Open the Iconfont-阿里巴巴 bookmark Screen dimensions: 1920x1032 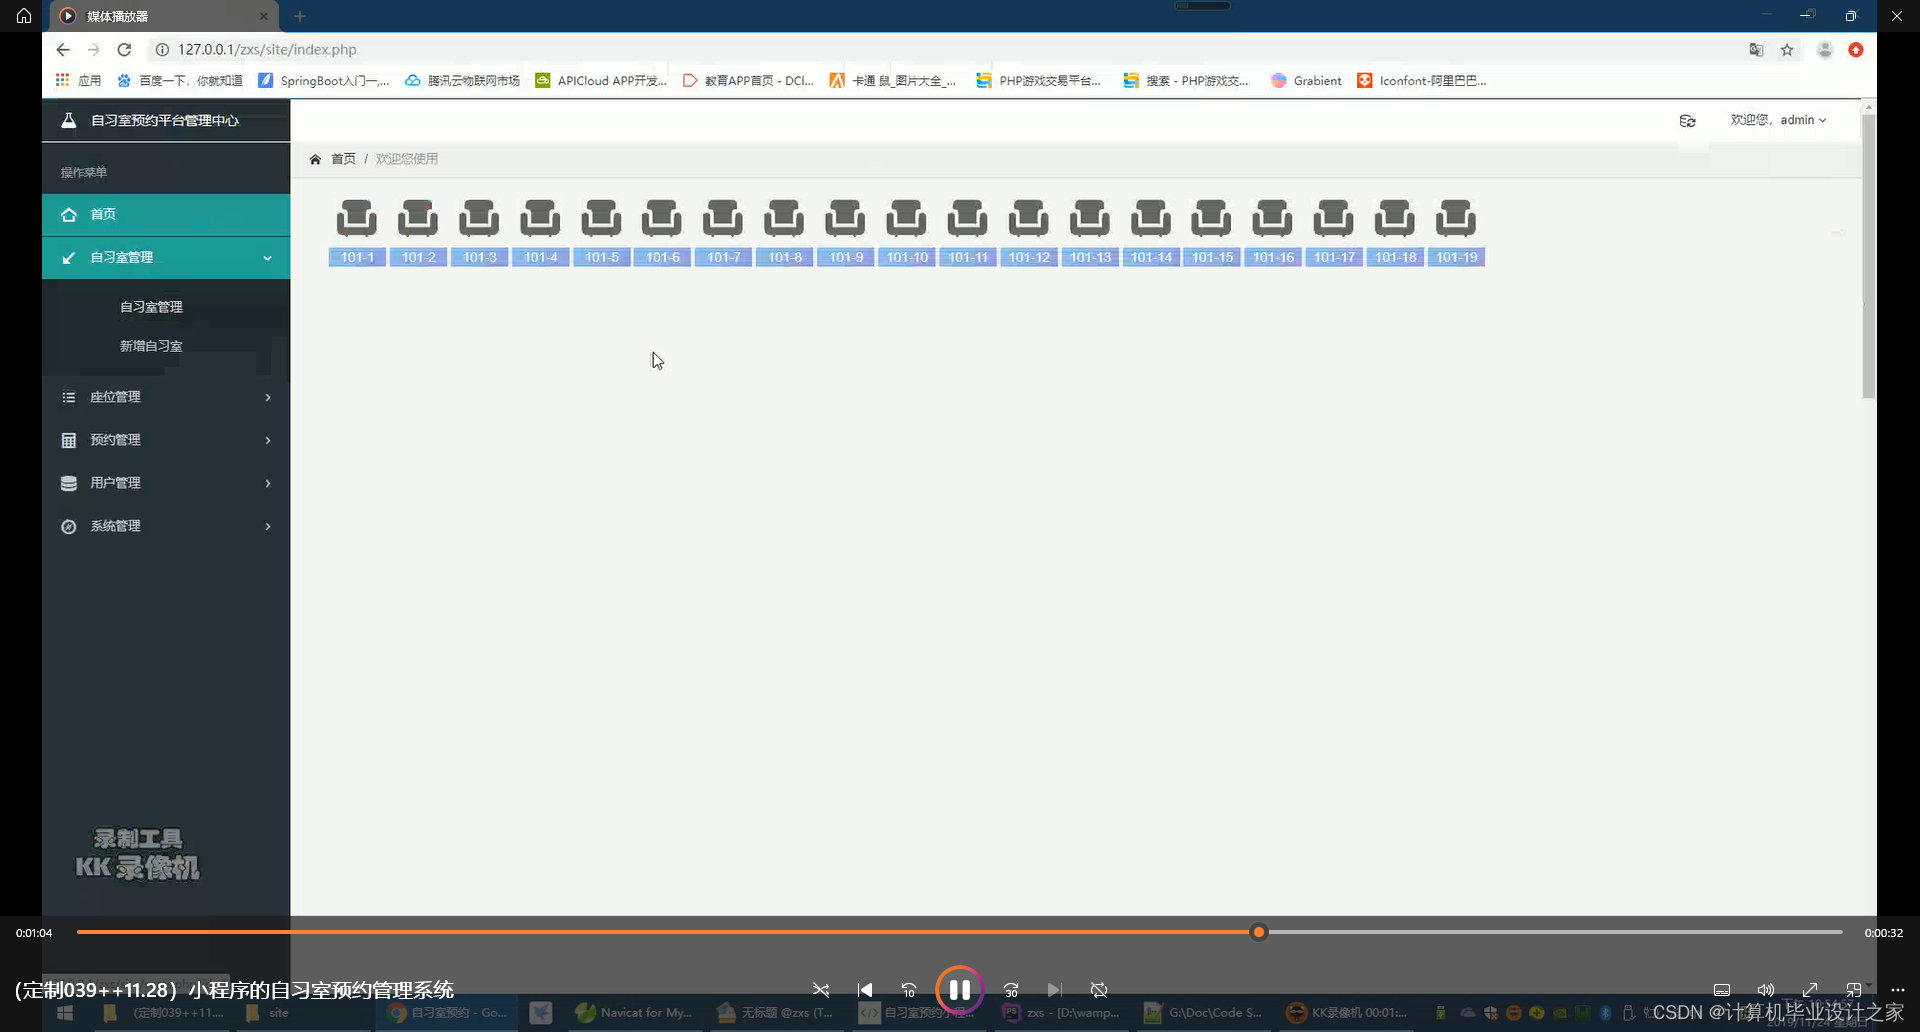(1421, 80)
